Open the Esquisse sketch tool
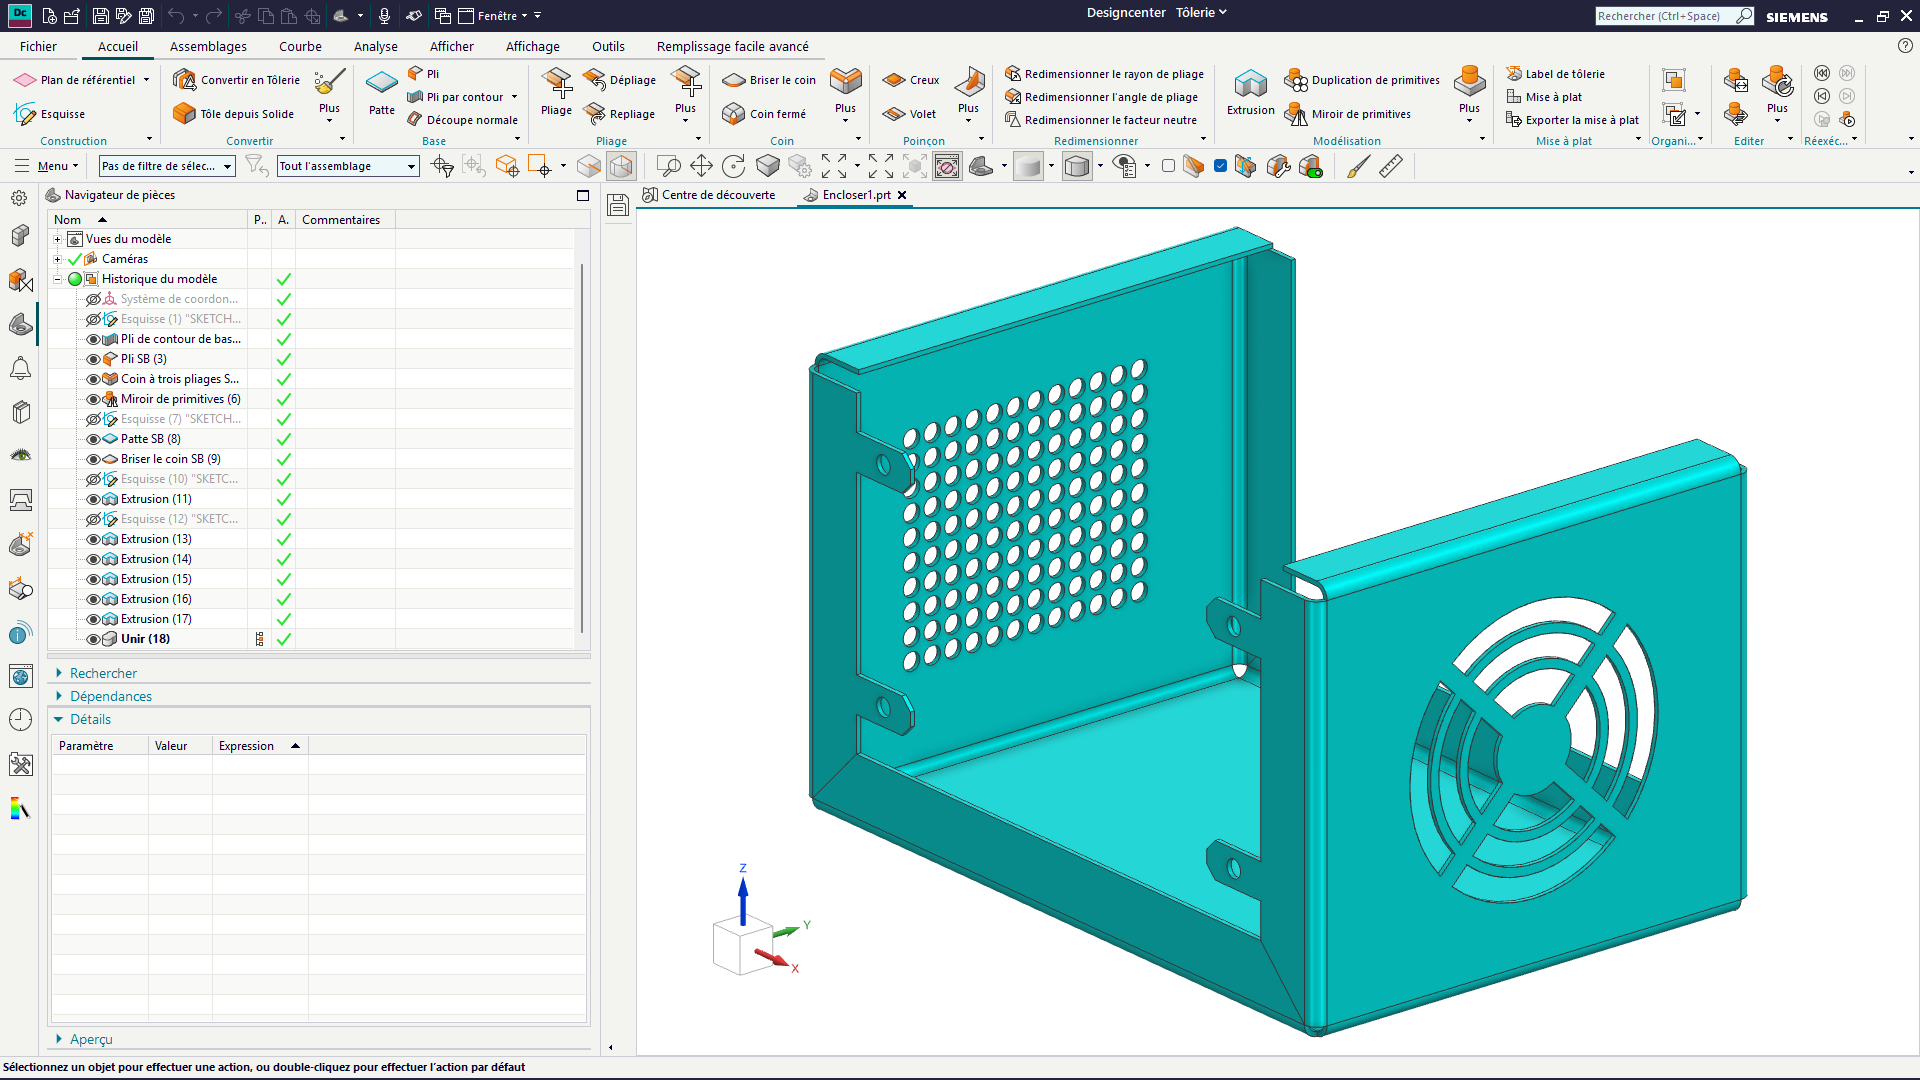This screenshot has height=1080, width=1920. [50, 114]
